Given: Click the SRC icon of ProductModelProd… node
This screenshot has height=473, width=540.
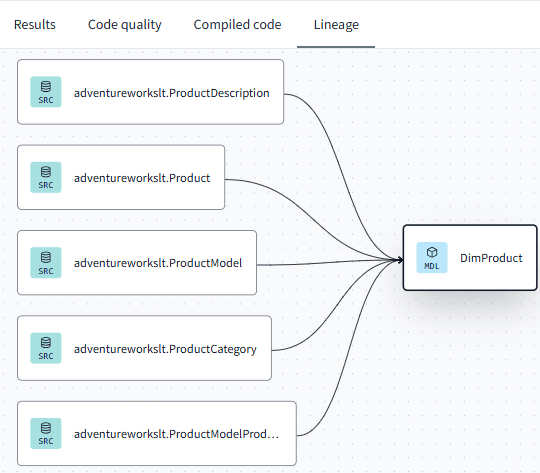Looking at the screenshot, I should (x=46, y=433).
